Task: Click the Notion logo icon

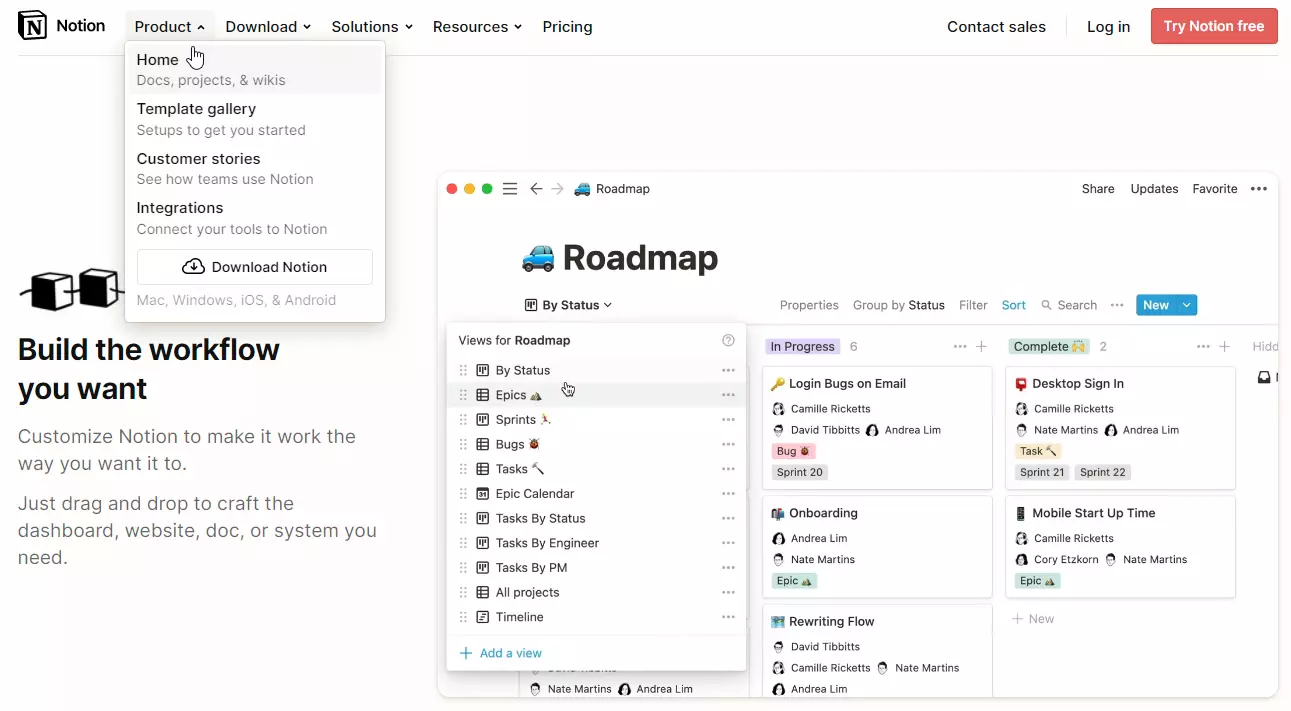Action: pos(33,26)
